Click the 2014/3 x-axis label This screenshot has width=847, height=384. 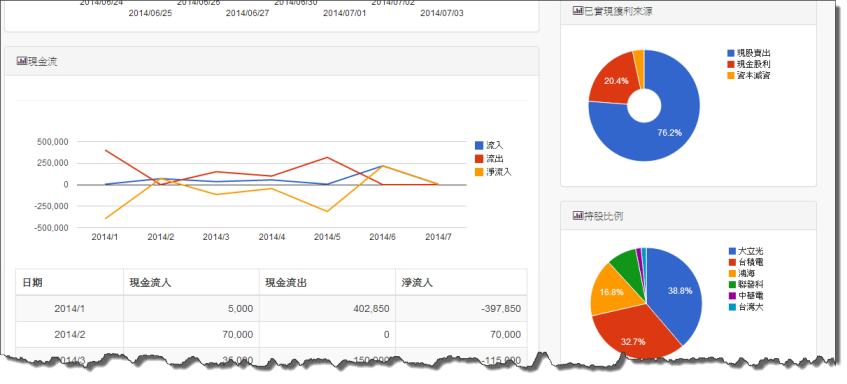[216, 237]
